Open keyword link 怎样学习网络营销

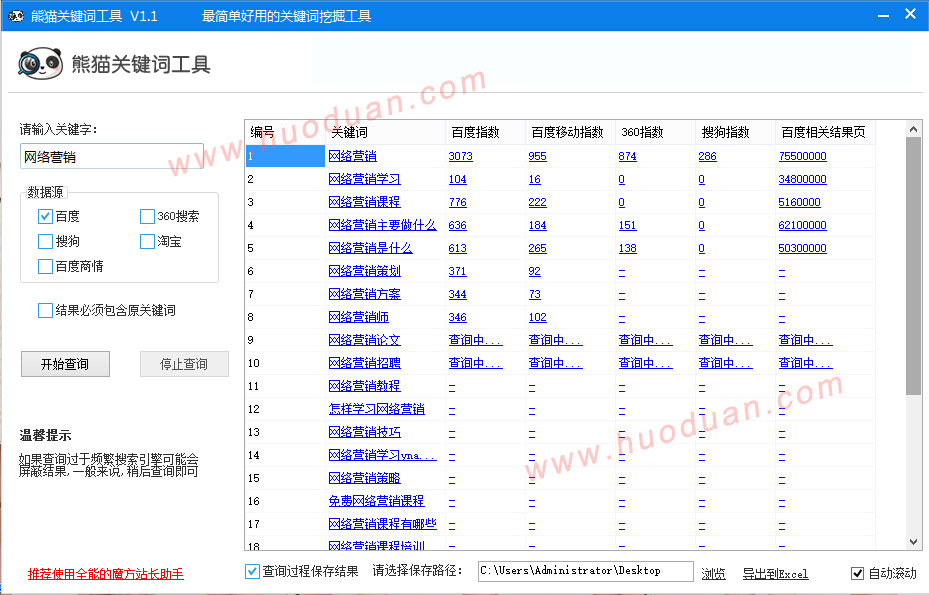(376, 410)
